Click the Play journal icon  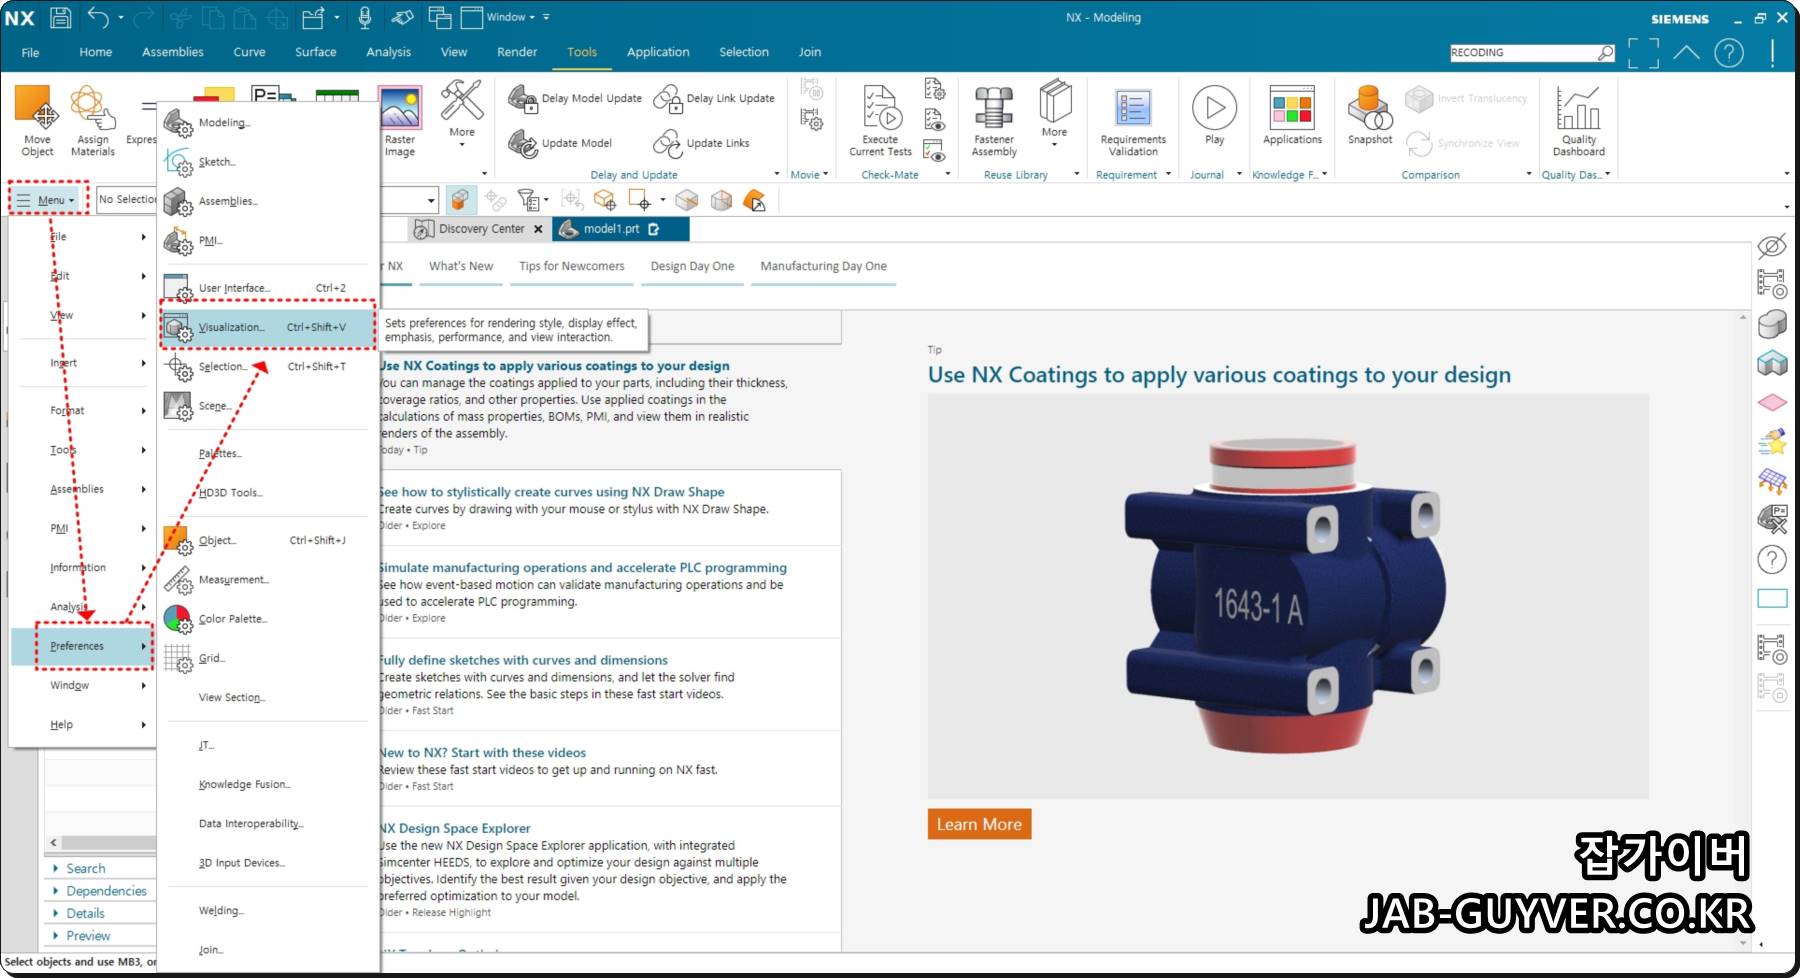coord(1214,107)
